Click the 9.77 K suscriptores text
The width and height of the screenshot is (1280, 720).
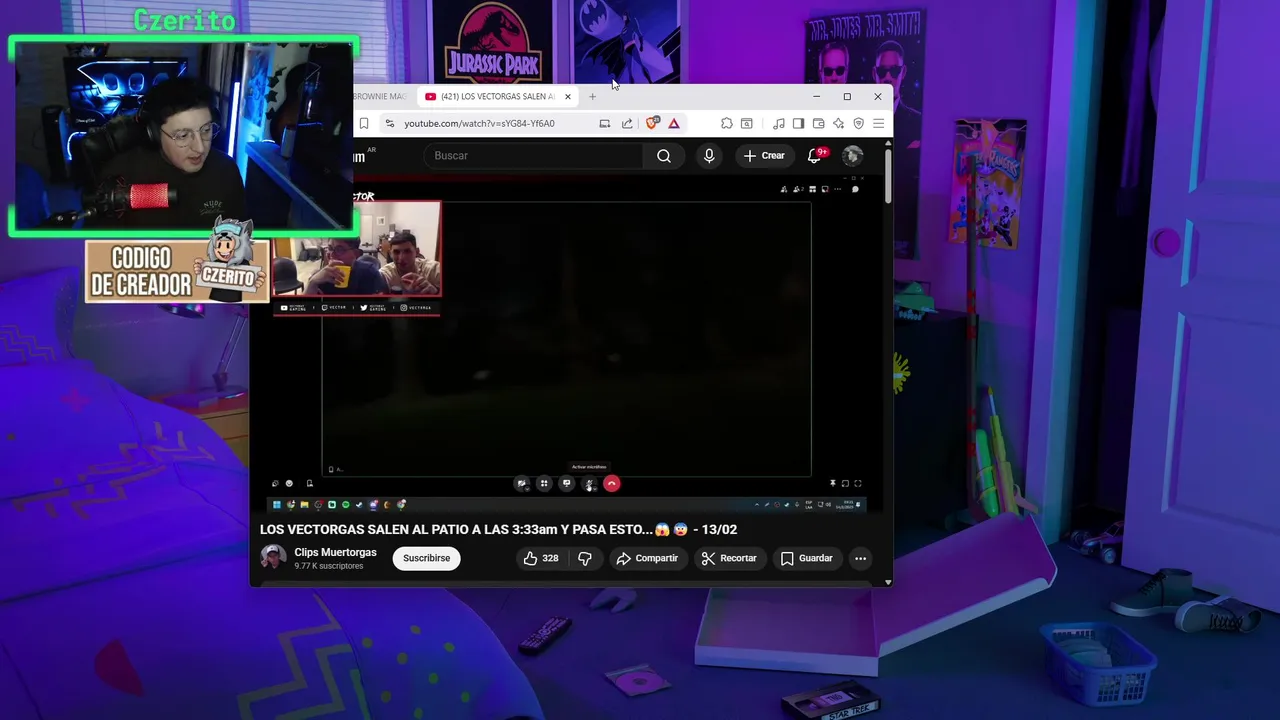329,566
